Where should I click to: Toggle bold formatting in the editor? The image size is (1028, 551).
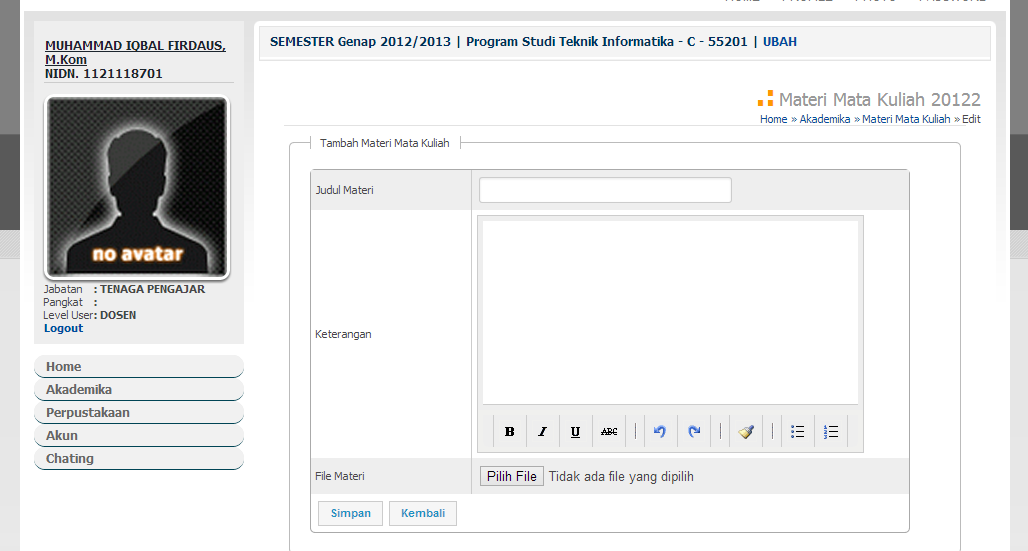[509, 432]
